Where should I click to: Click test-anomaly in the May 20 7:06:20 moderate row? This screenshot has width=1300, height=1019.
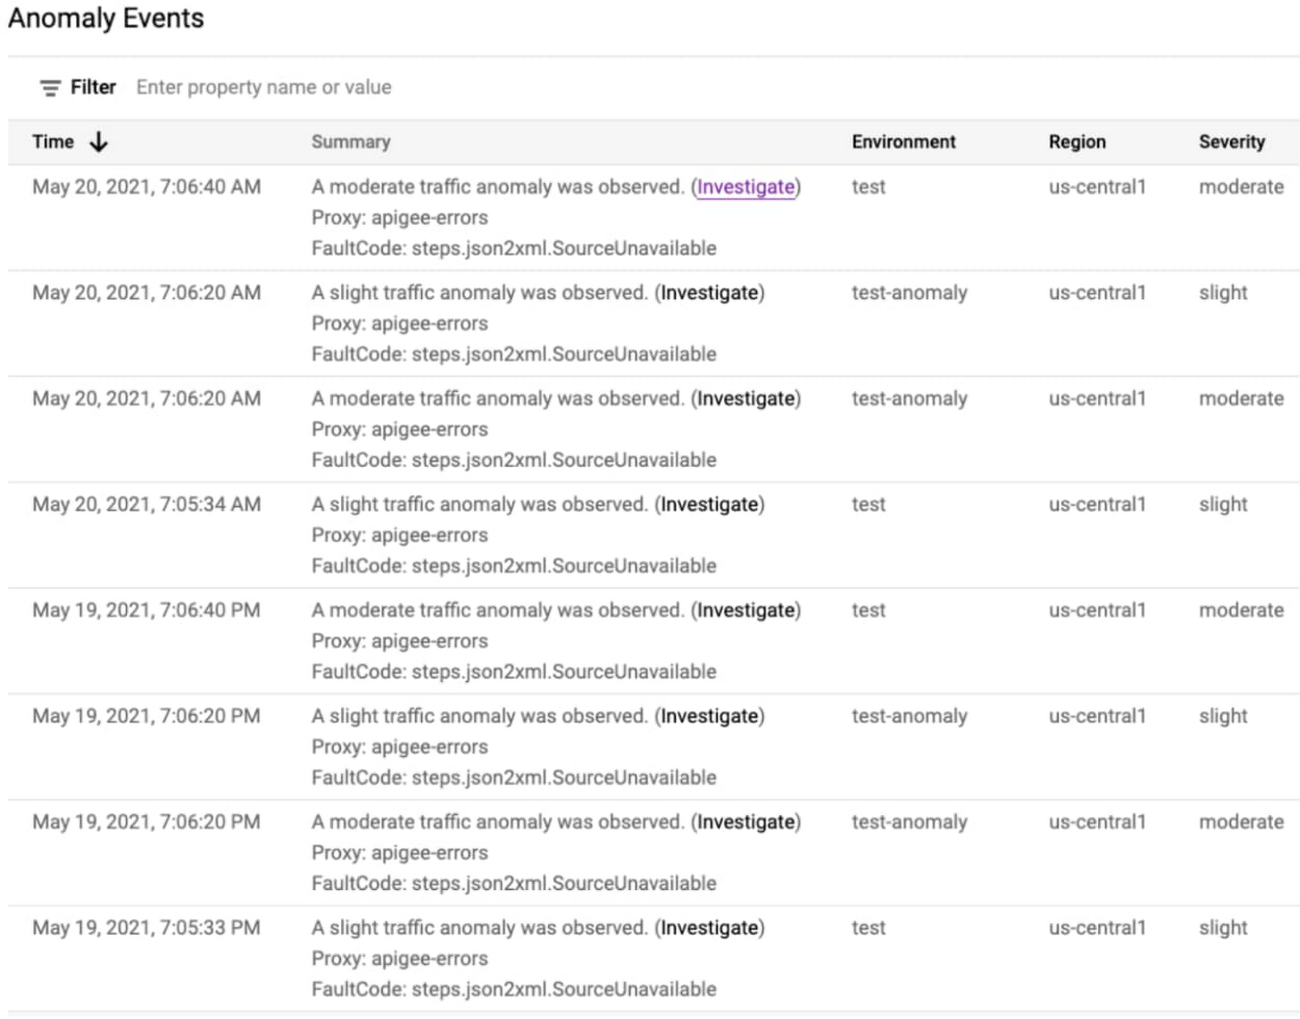click(x=910, y=399)
